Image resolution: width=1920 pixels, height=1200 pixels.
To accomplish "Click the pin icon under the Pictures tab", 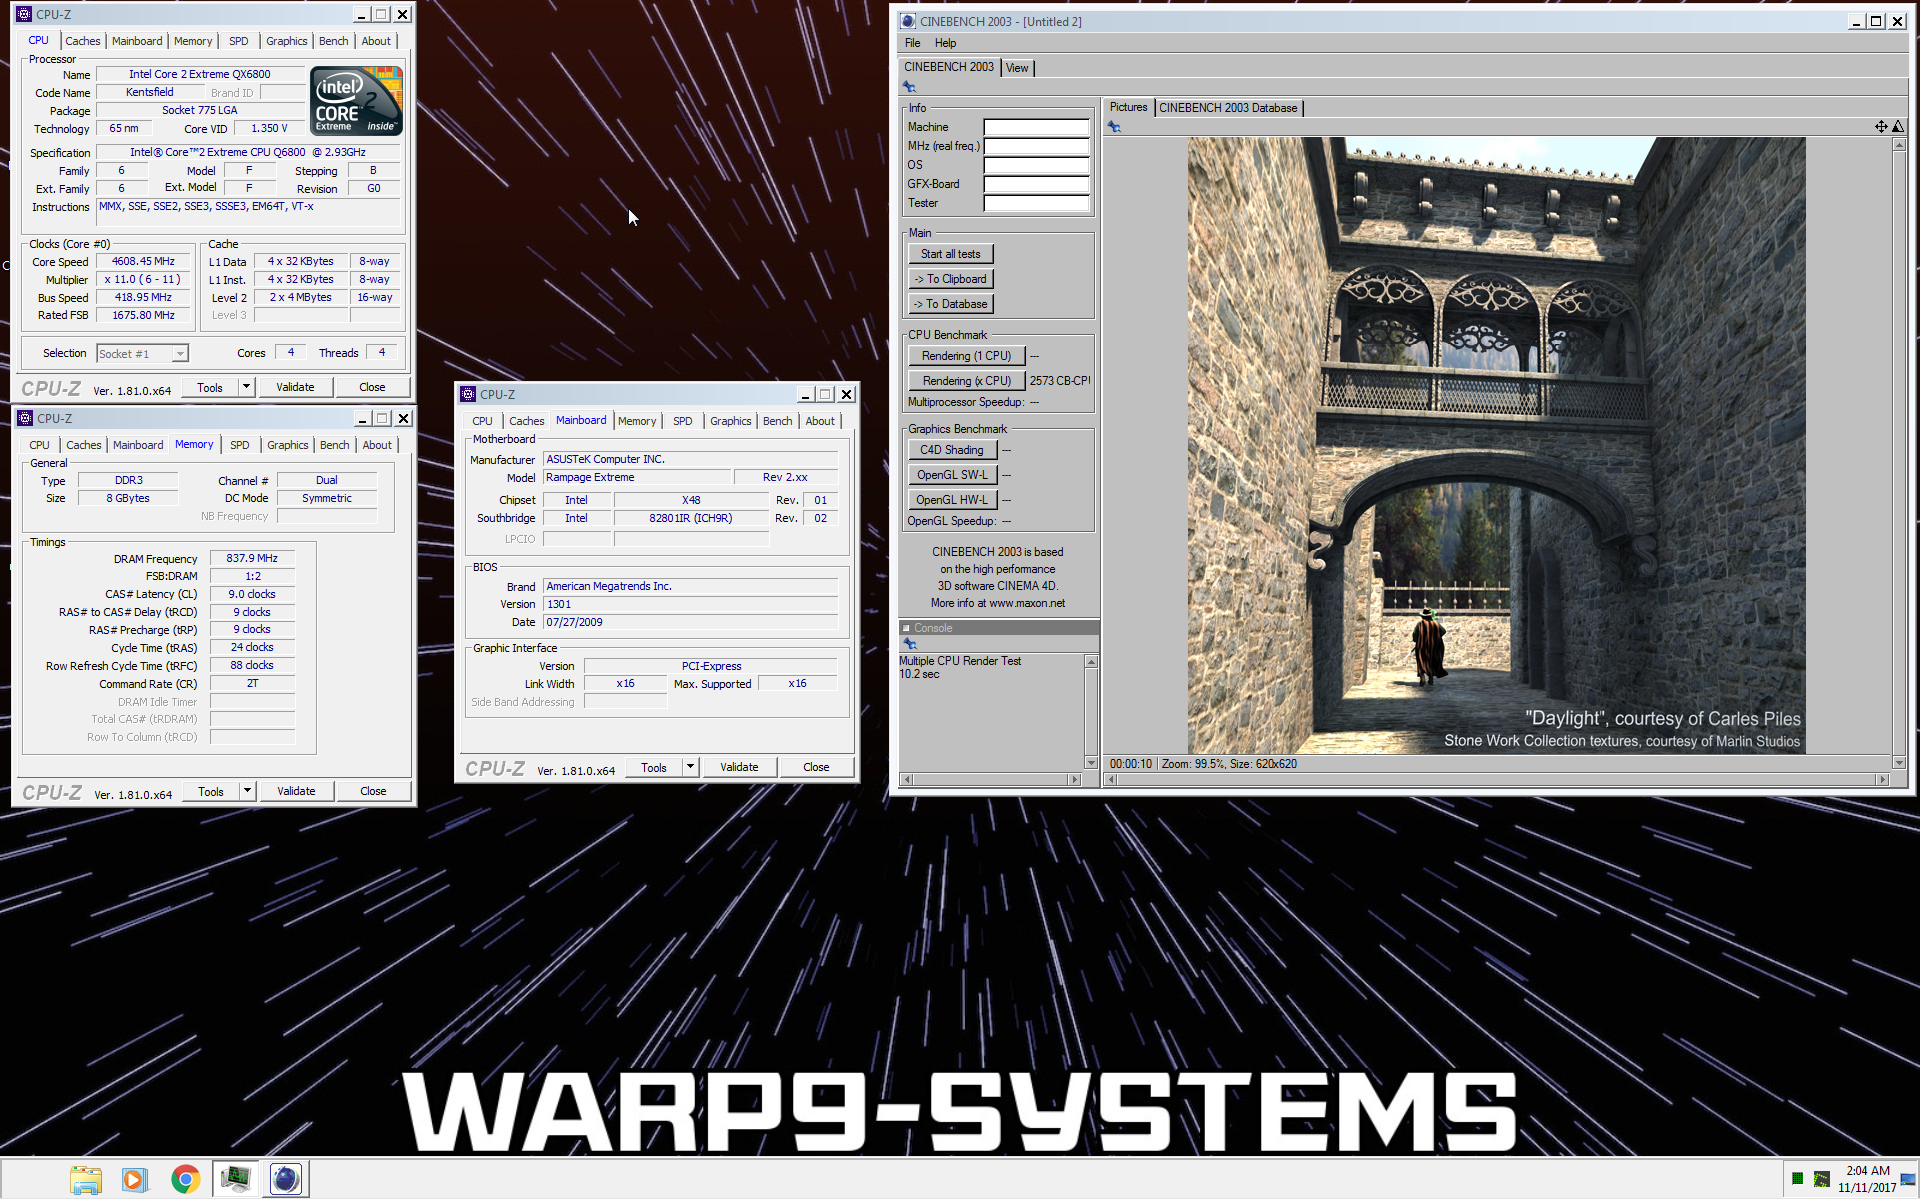I will (1114, 127).
